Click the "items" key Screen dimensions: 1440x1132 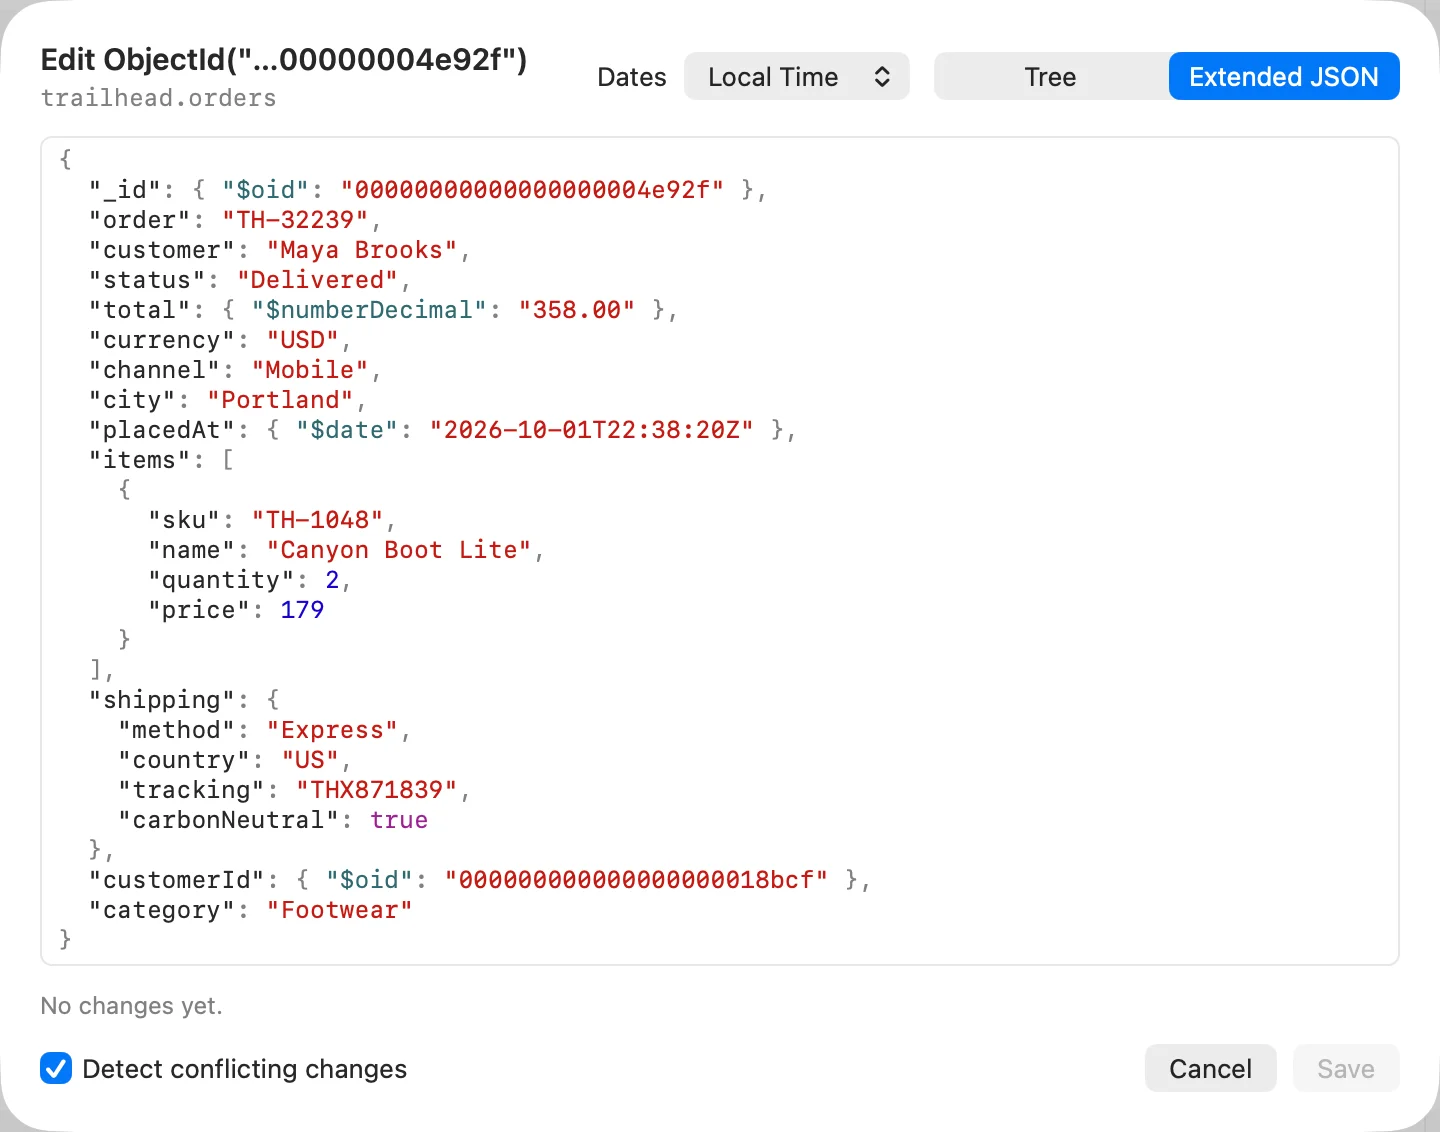click(x=140, y=460)
